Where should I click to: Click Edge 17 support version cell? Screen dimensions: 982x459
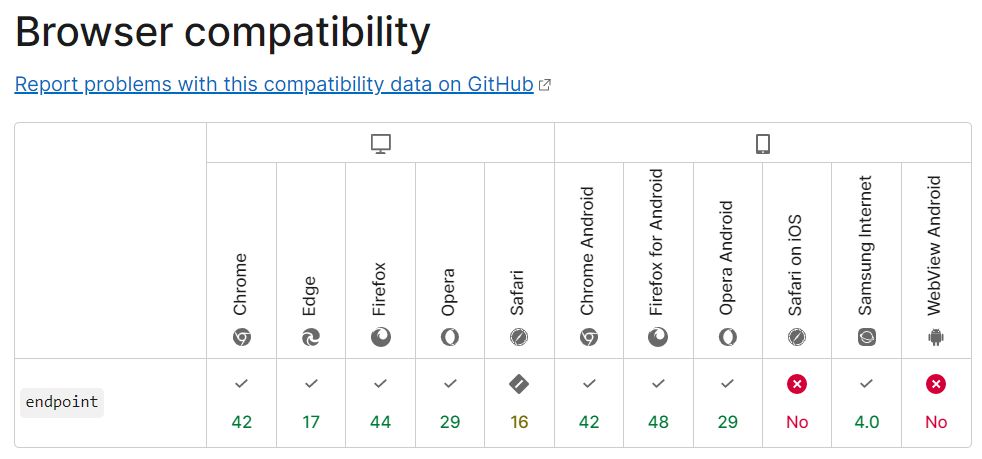[x=311, y=402]
